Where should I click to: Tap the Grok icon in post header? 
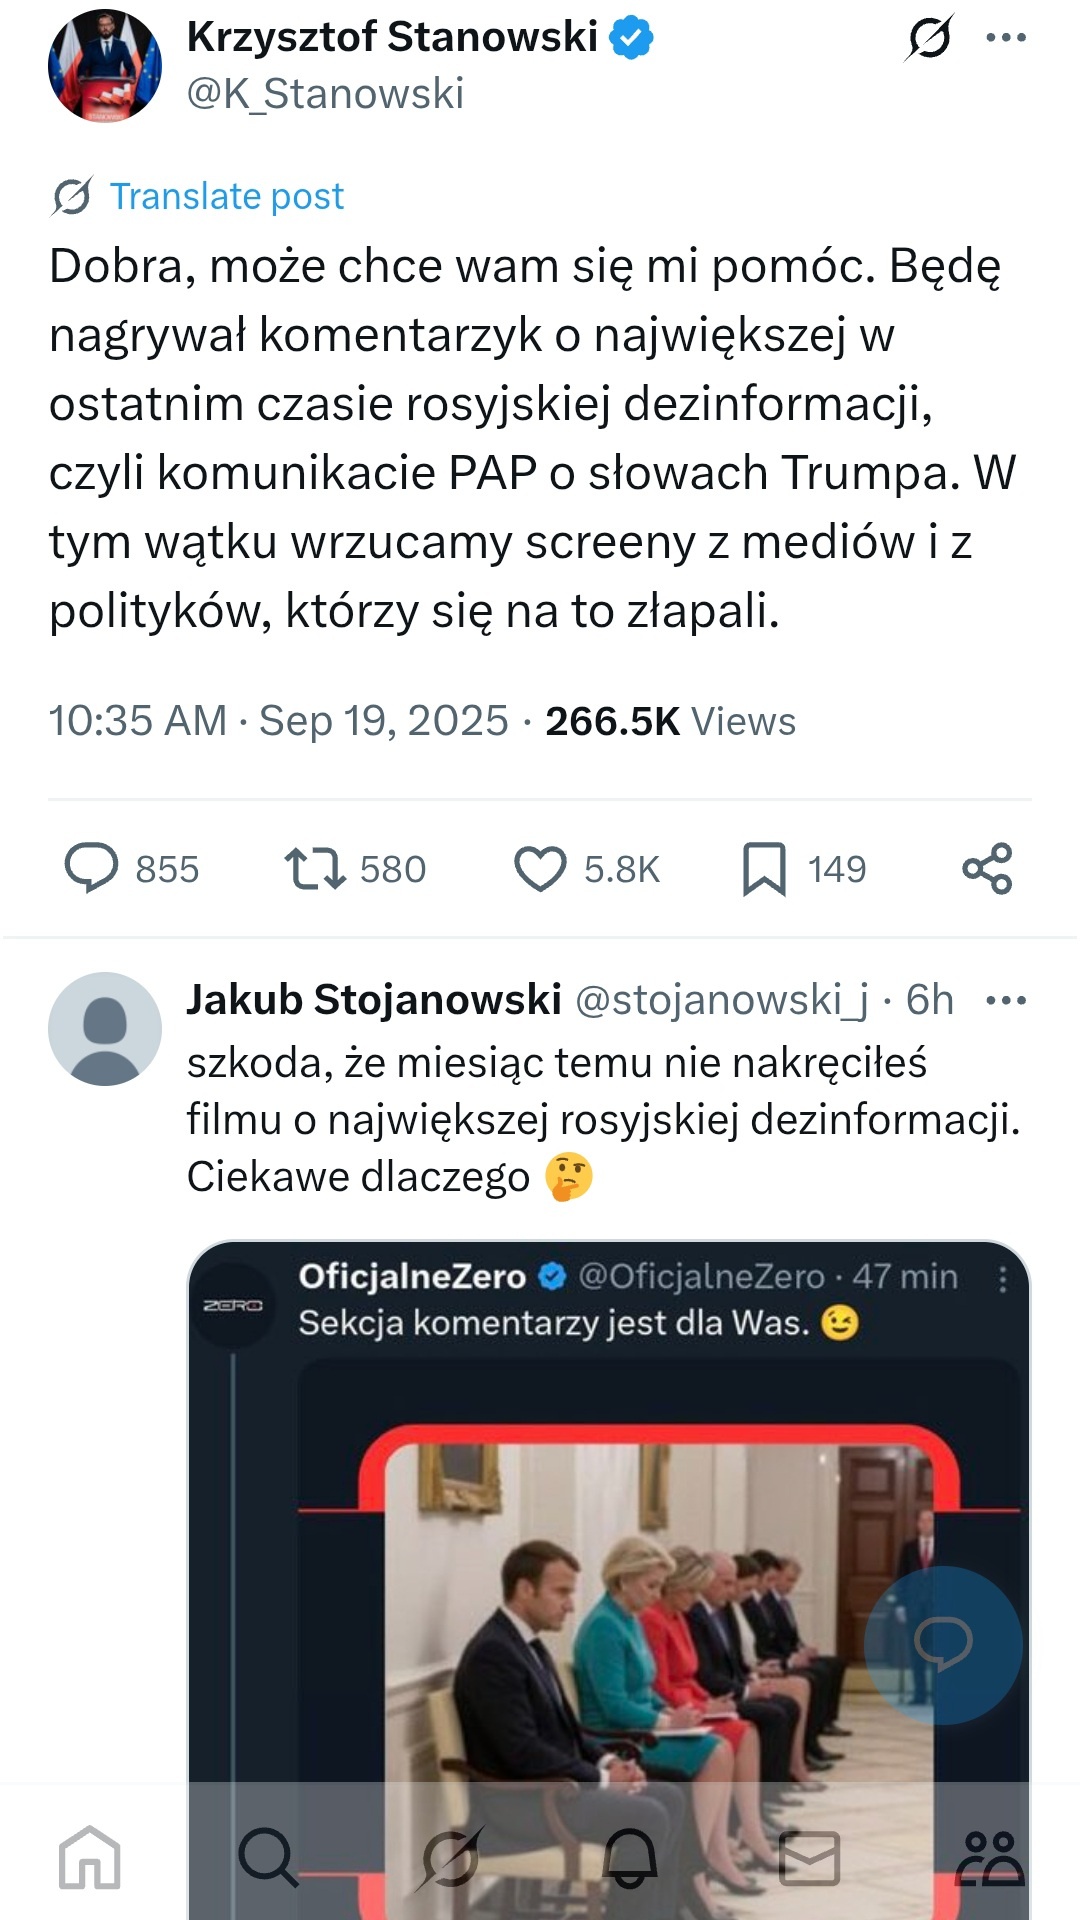click(929, 39)
